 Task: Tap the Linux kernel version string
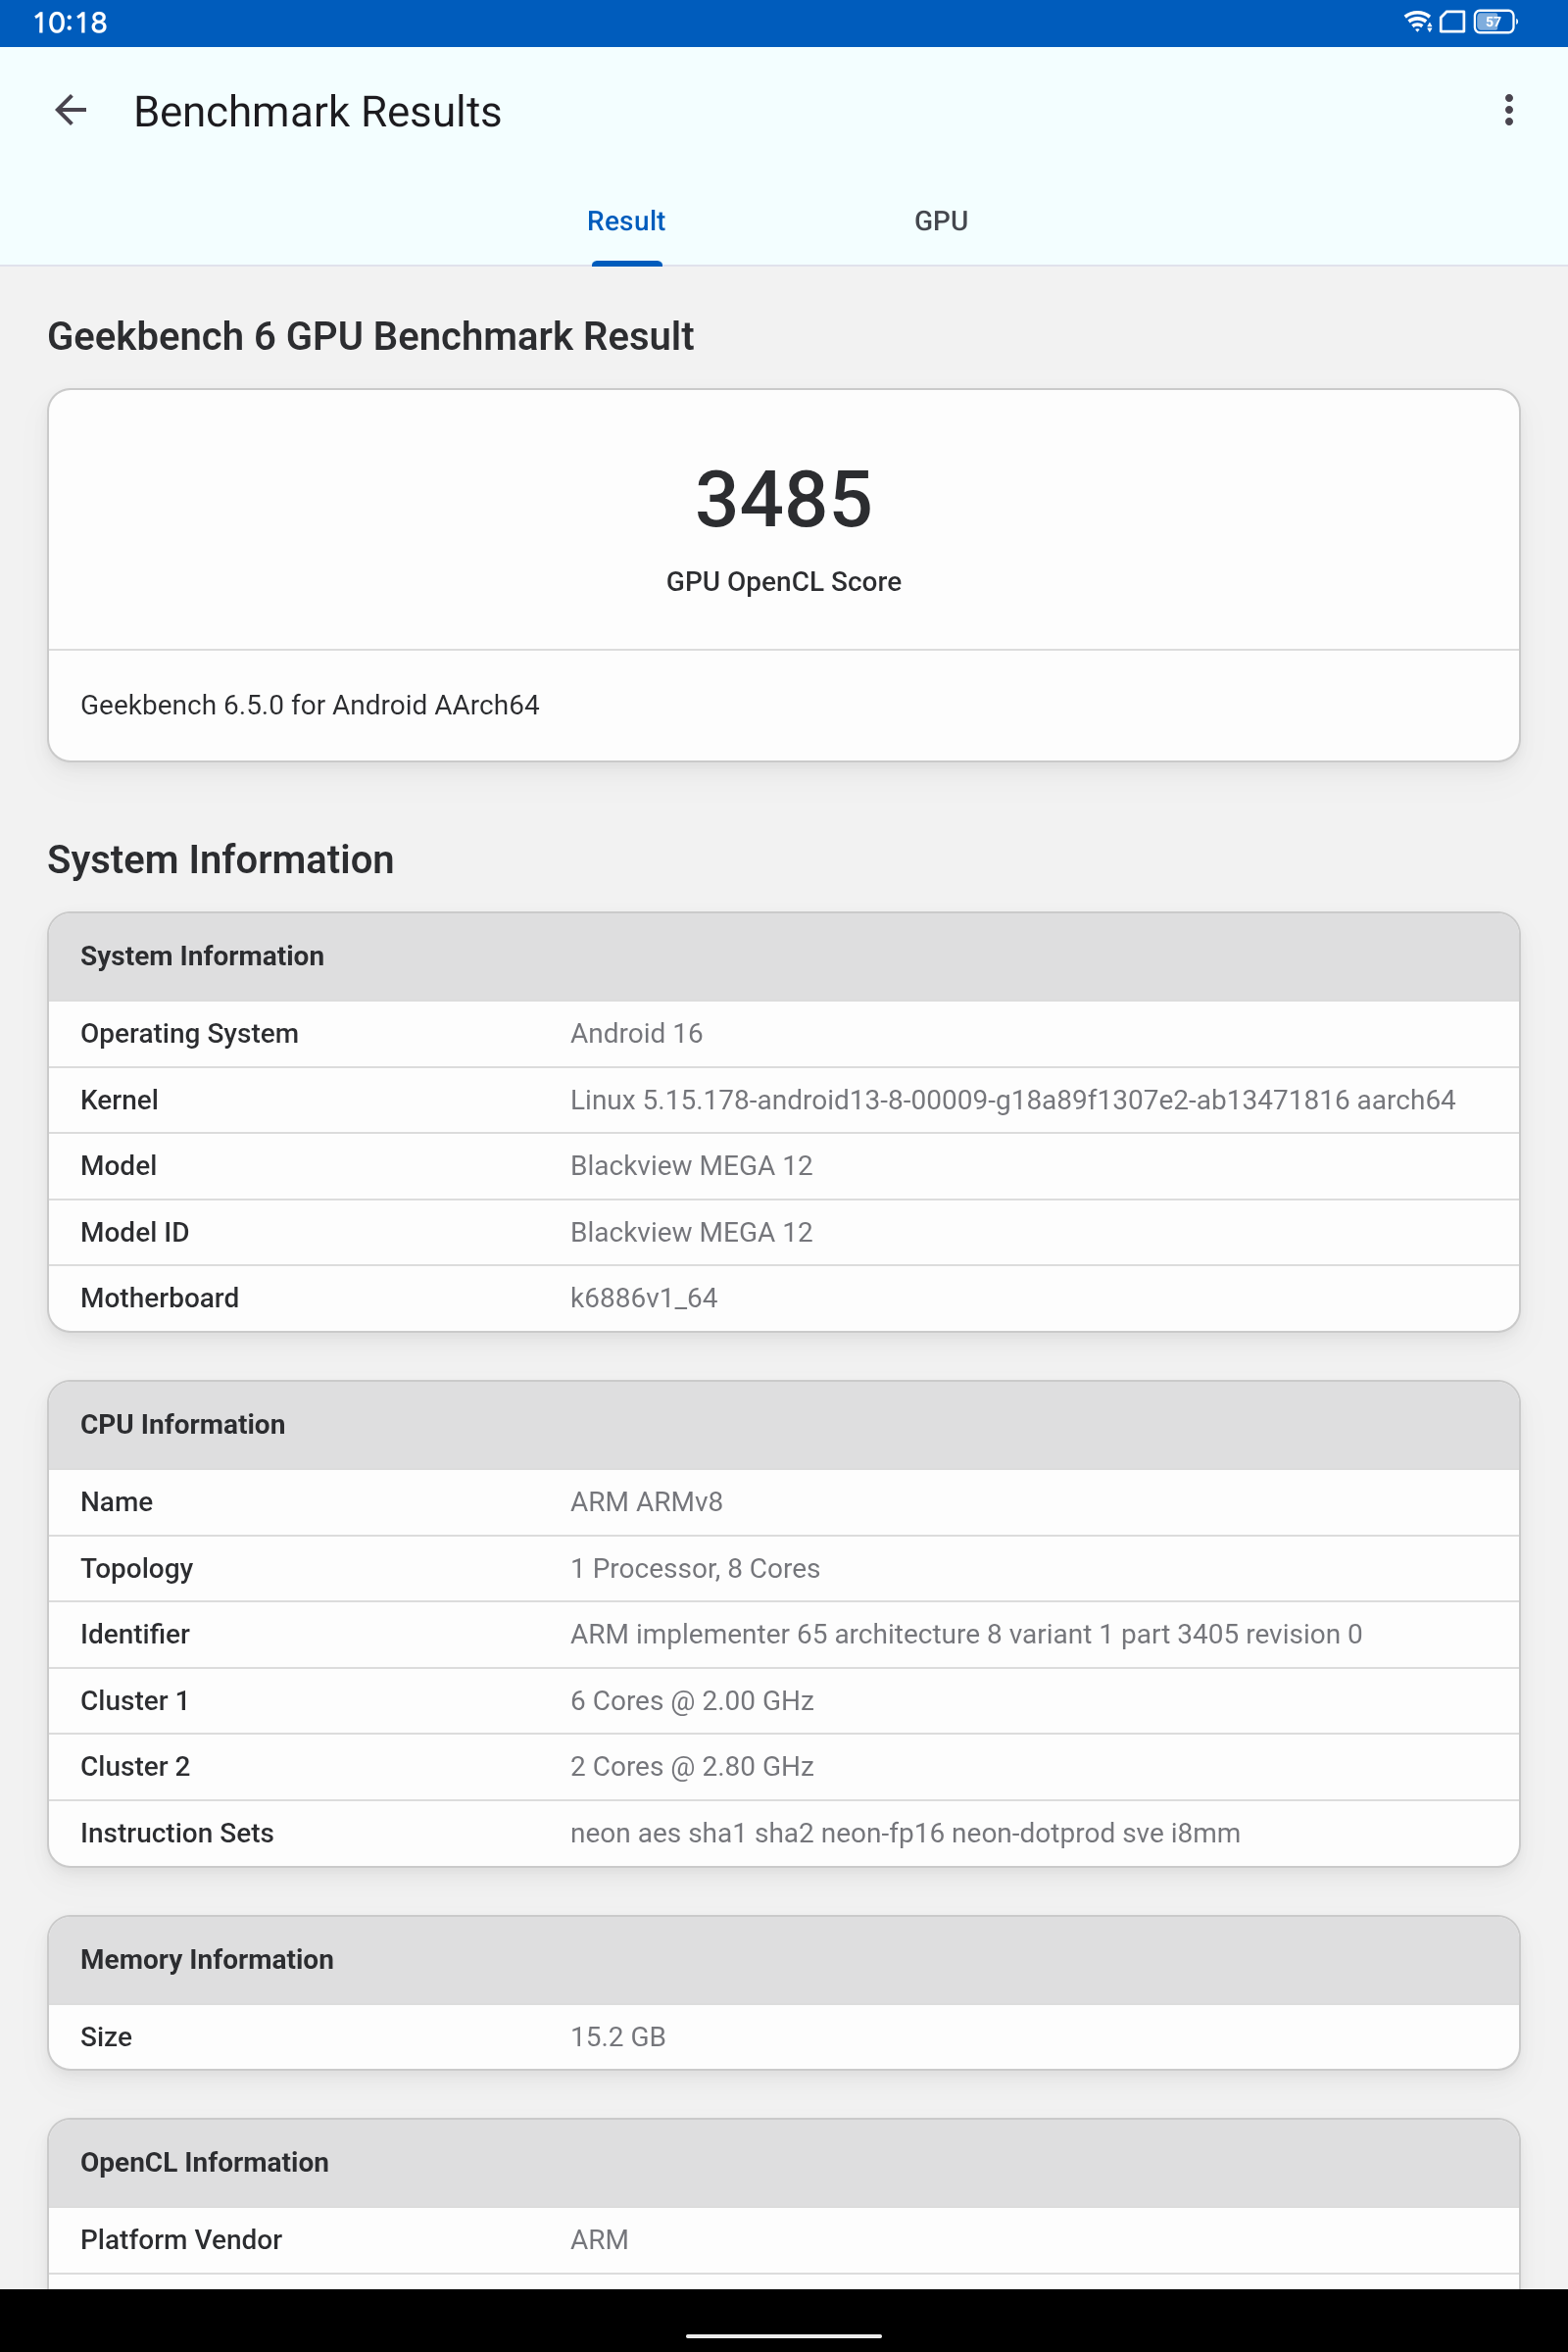1013,1100
